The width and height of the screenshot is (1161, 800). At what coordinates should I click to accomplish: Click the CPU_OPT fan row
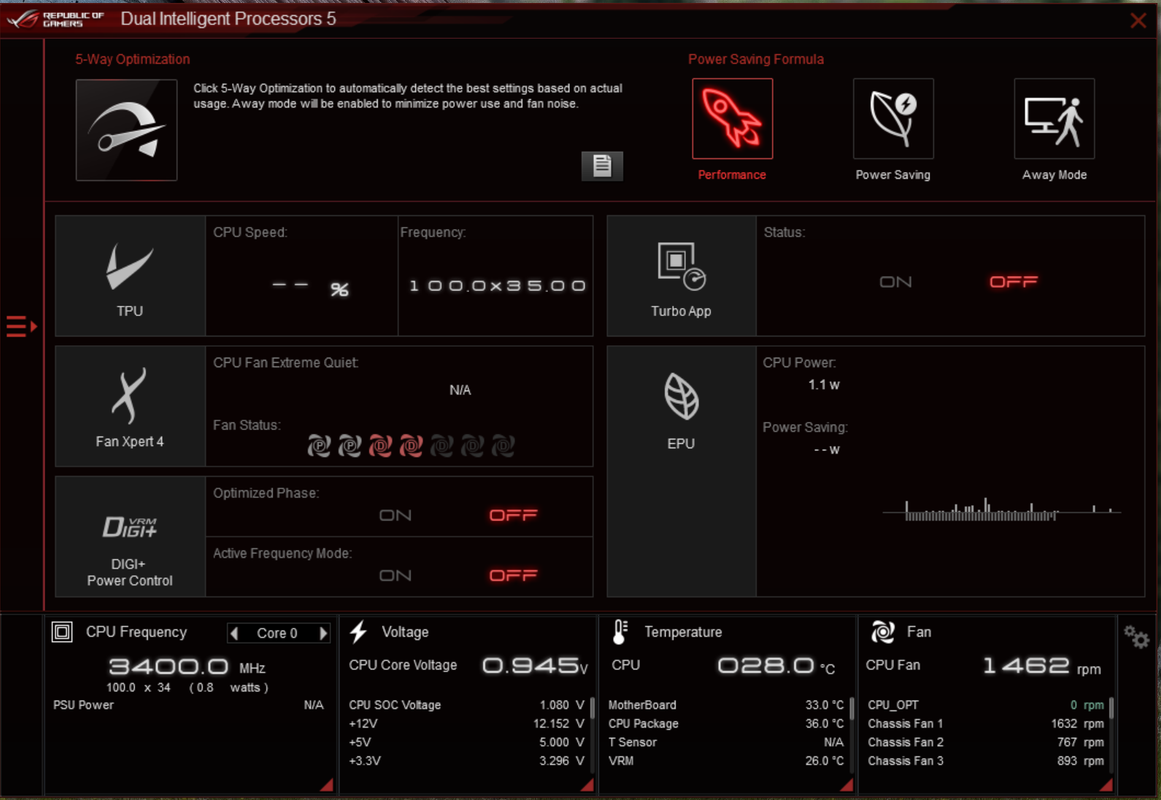click(986, 705)
